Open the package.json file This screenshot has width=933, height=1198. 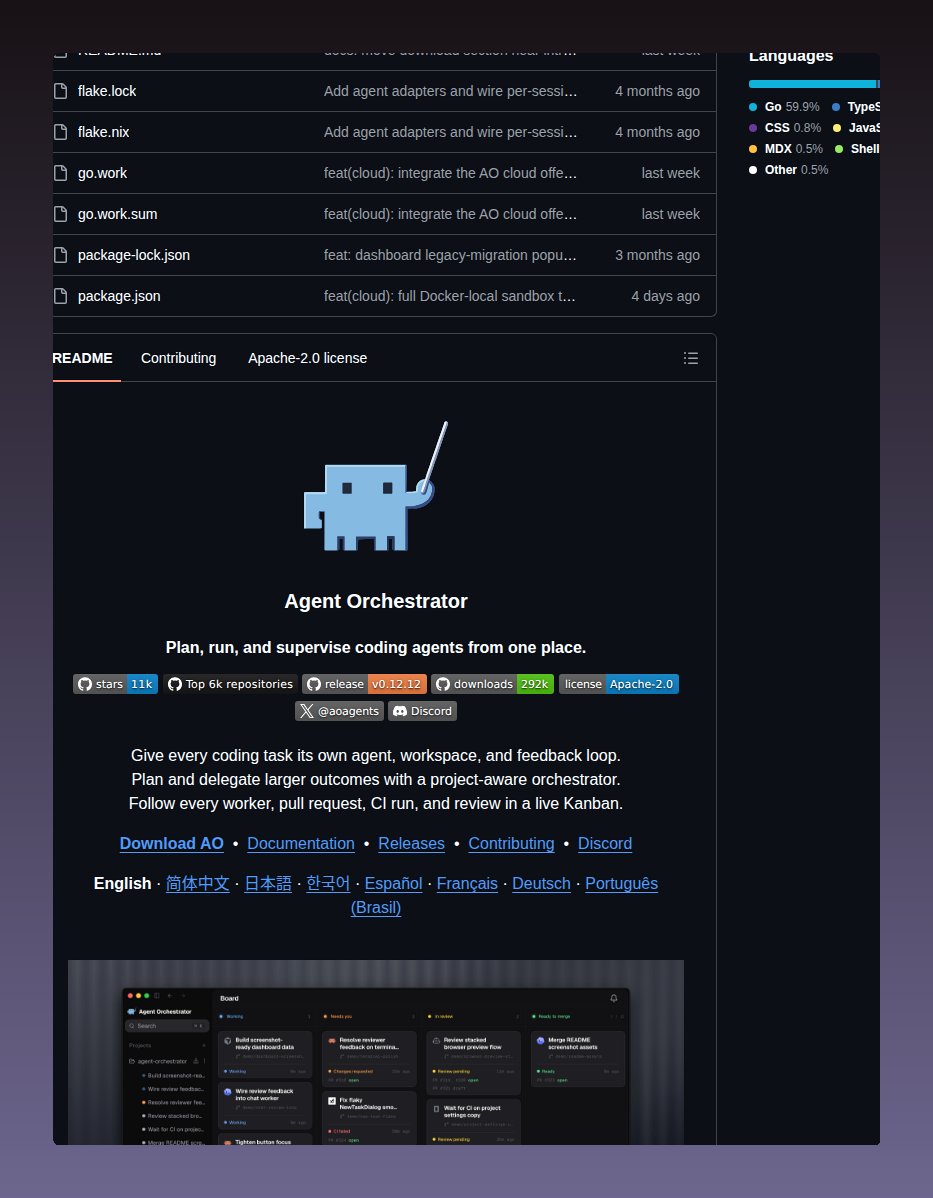[x=119, y=296]
